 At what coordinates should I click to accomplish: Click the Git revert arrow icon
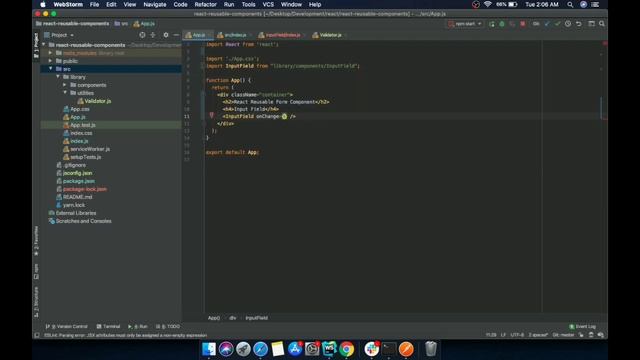[x=578, y=24]
